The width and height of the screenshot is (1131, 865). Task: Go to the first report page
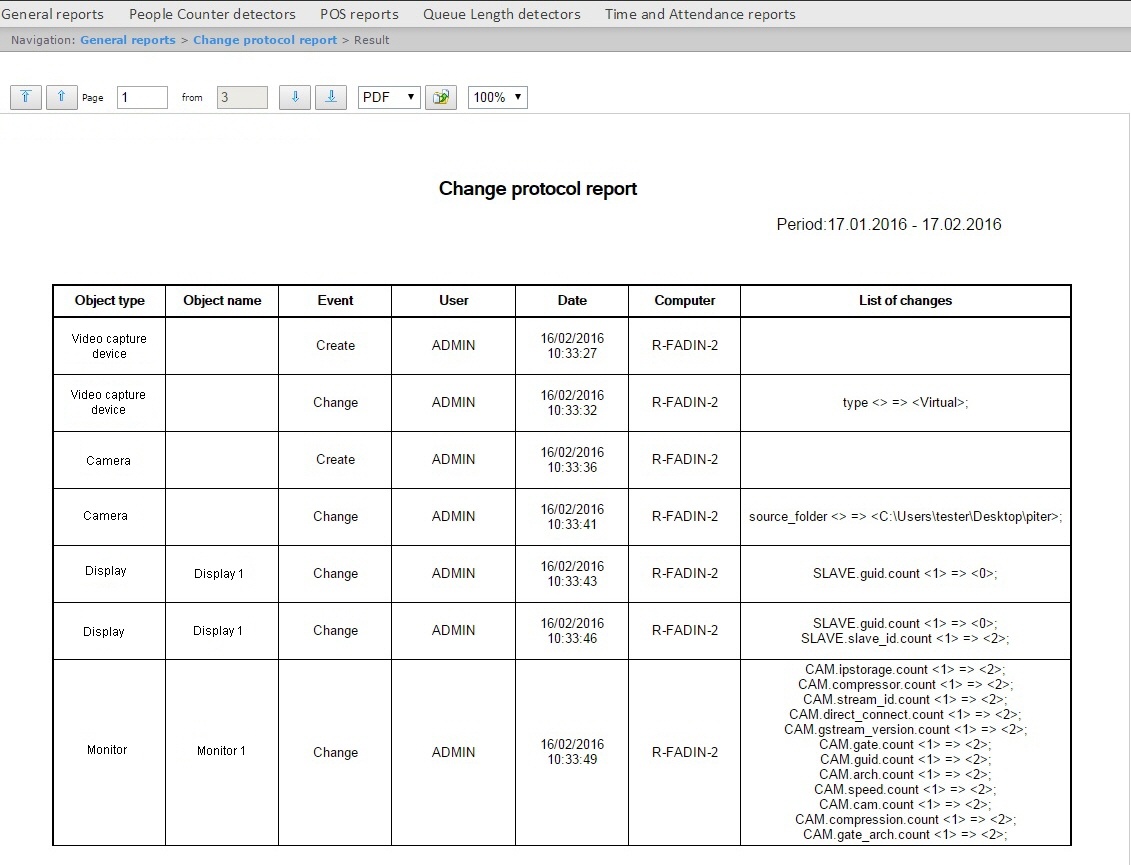click(x=26, y=97)
